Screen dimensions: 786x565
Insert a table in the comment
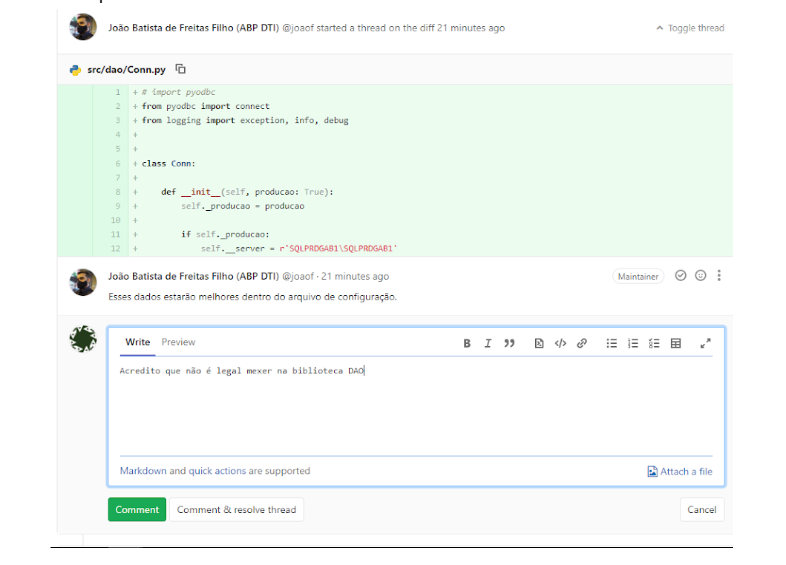pos(676,343)
